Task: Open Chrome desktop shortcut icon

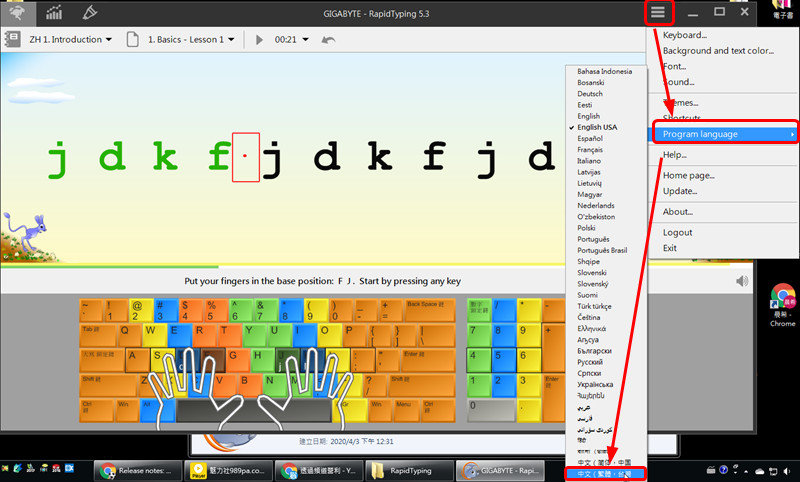Action: [783, 305]
